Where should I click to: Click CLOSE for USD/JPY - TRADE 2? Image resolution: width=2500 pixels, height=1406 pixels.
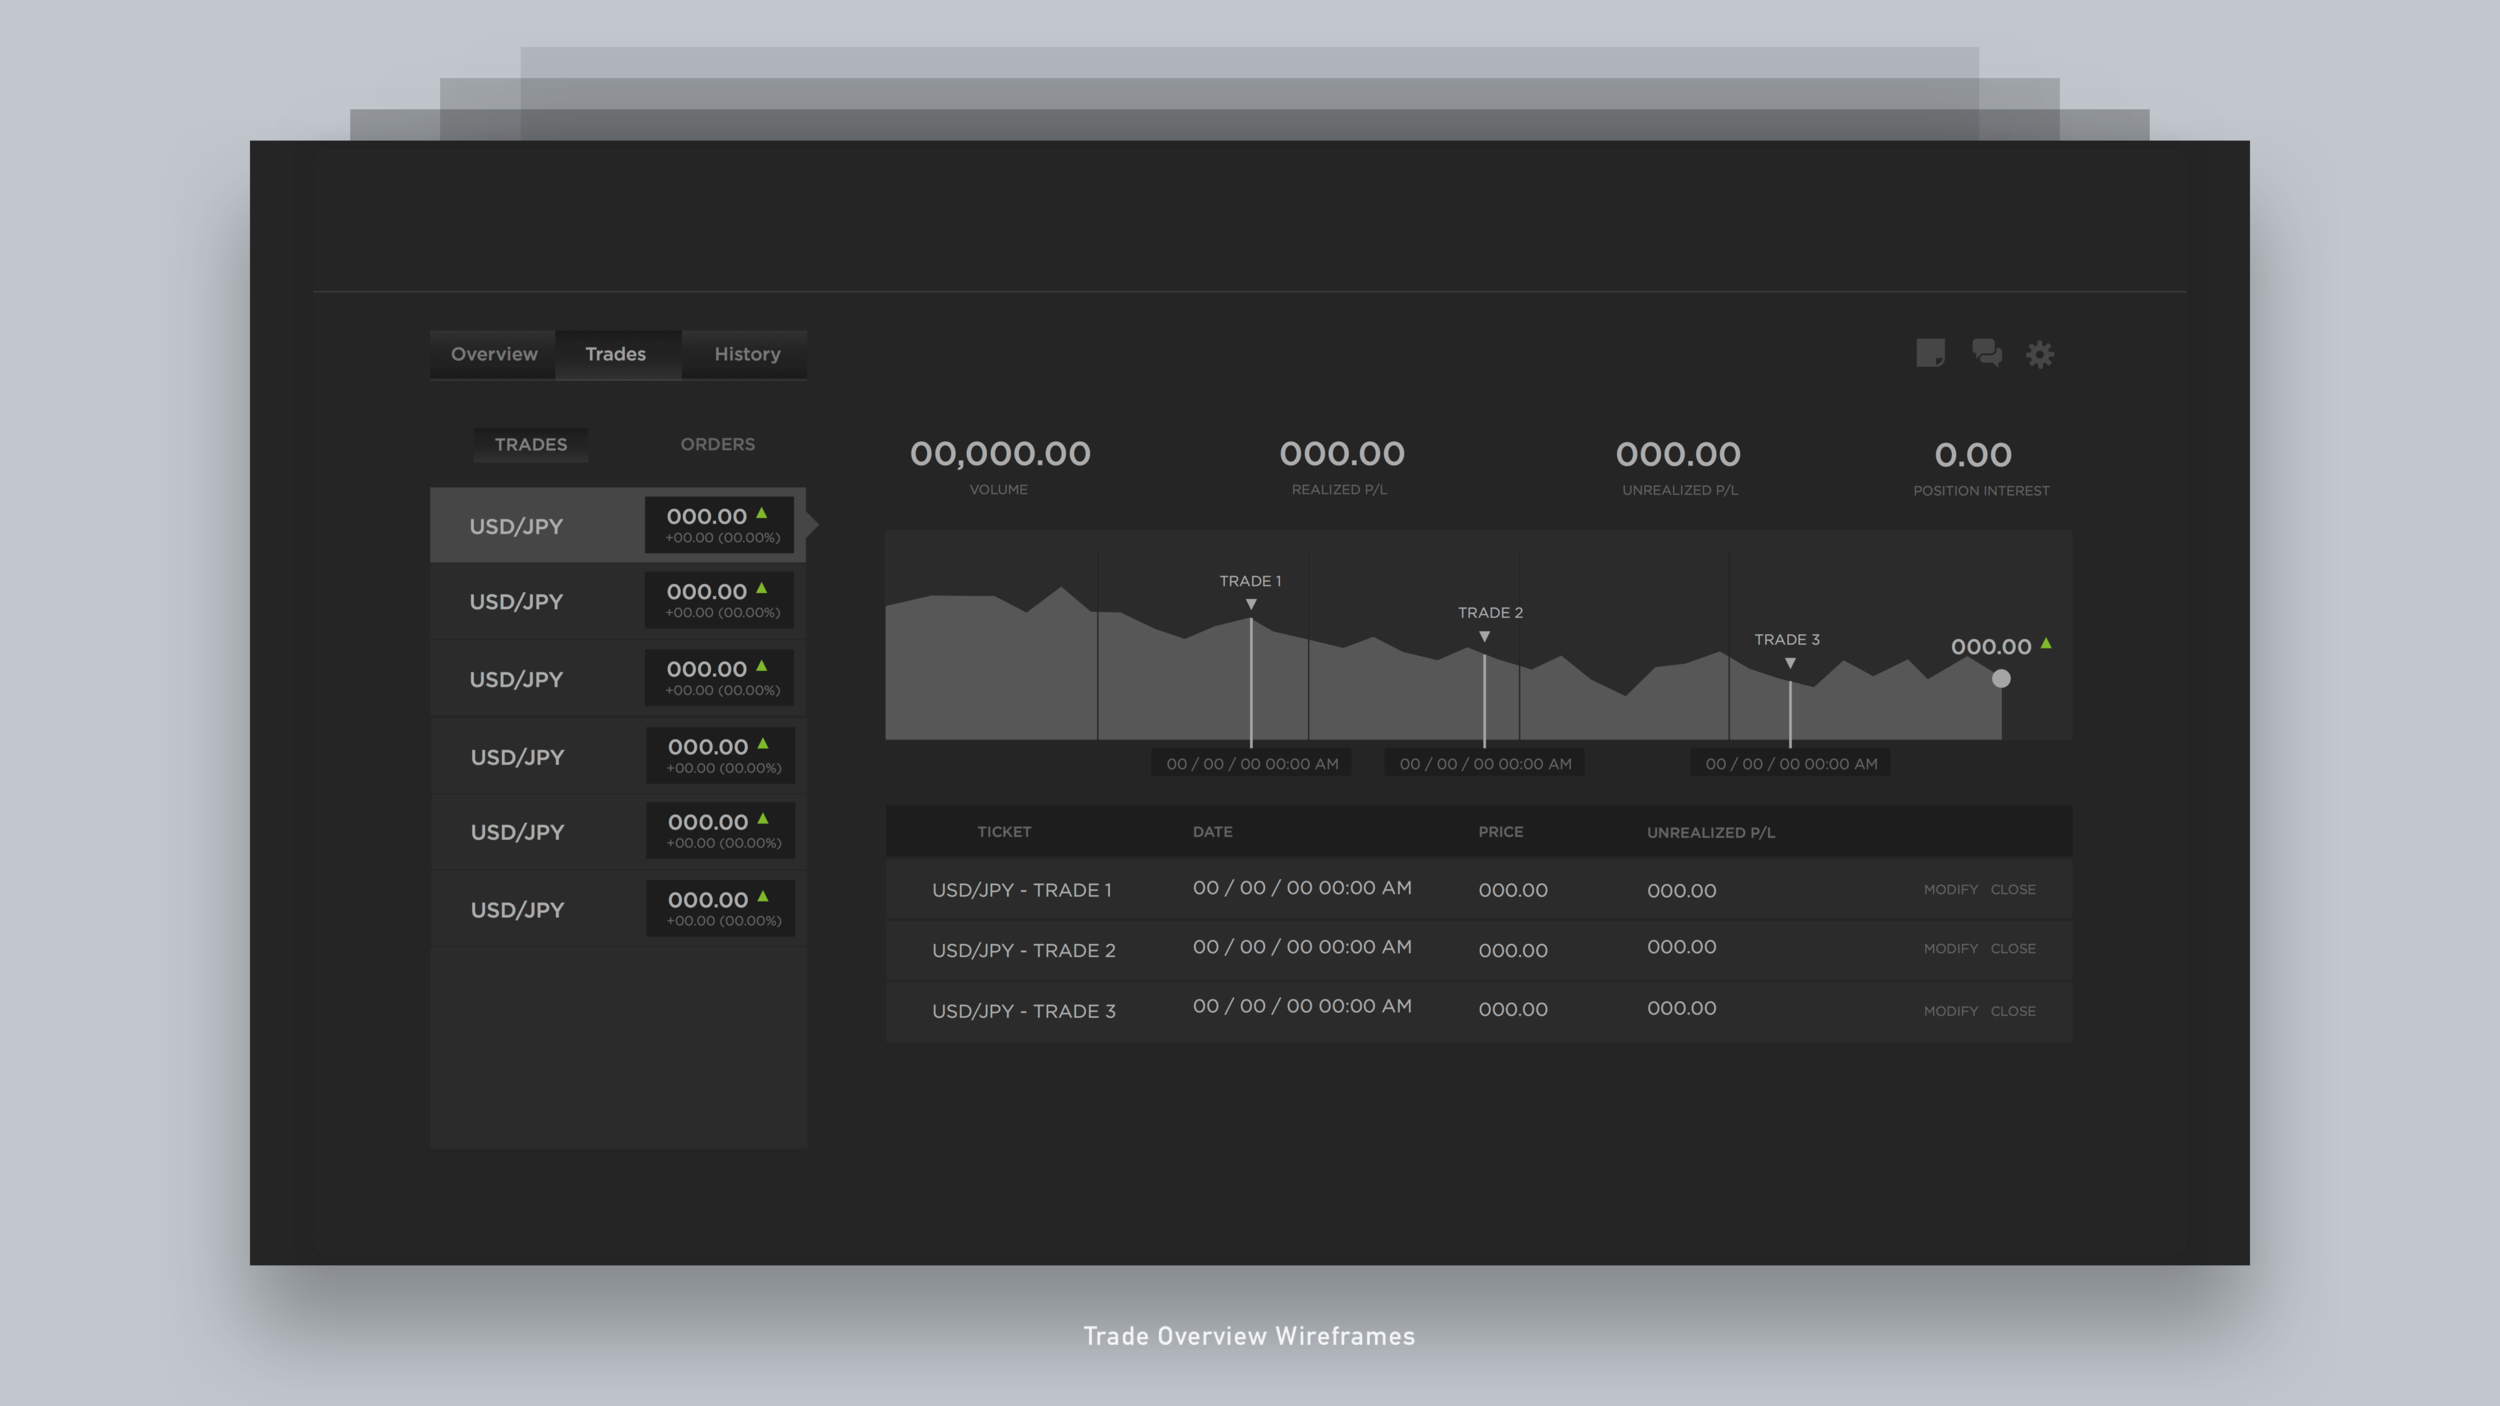tap(2012, 948)
